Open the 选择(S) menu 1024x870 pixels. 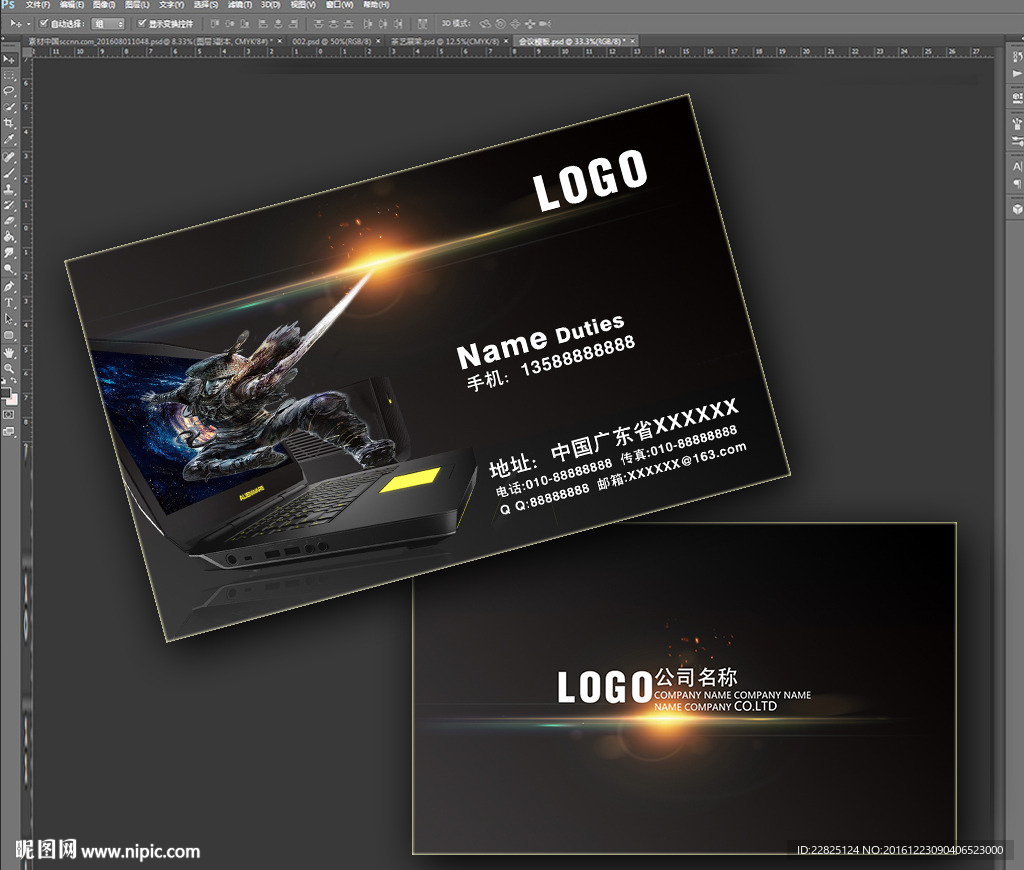206,5
